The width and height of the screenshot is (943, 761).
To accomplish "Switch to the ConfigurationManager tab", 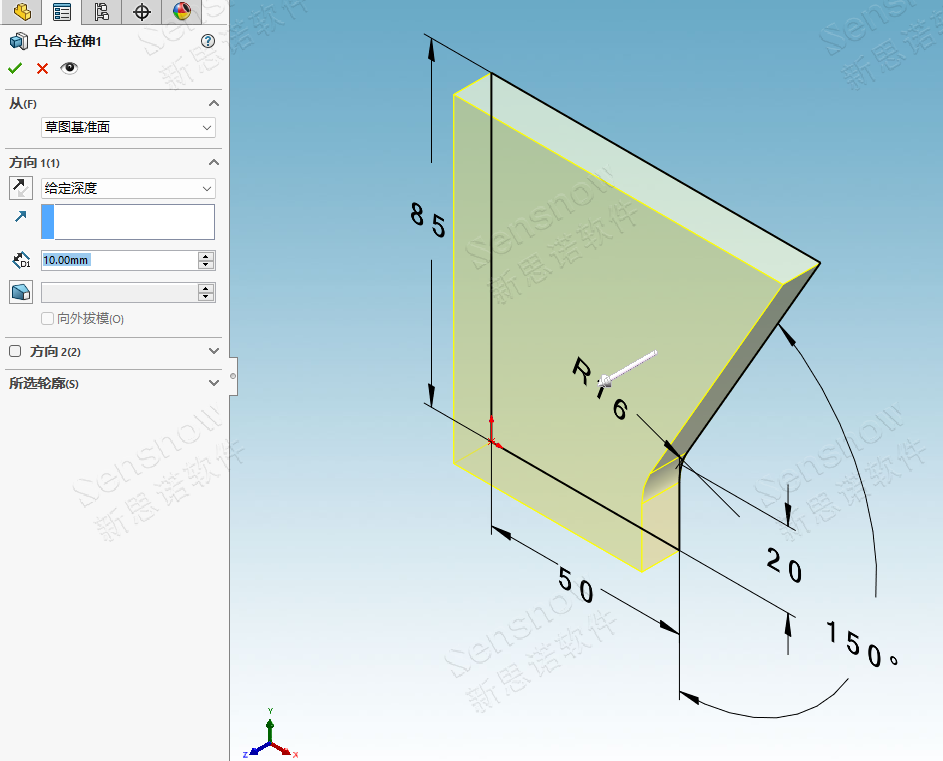I will coord(101,12).
